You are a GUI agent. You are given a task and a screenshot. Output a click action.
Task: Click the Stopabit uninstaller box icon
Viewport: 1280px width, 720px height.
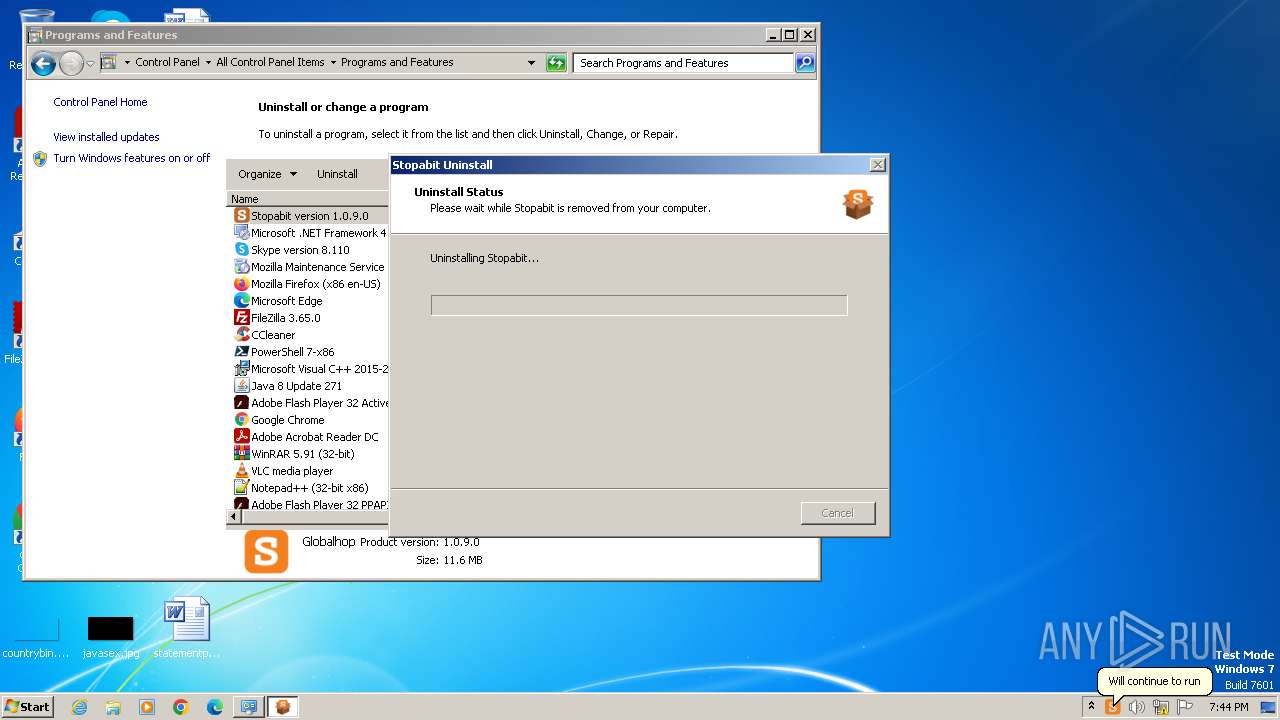point(858,204)
